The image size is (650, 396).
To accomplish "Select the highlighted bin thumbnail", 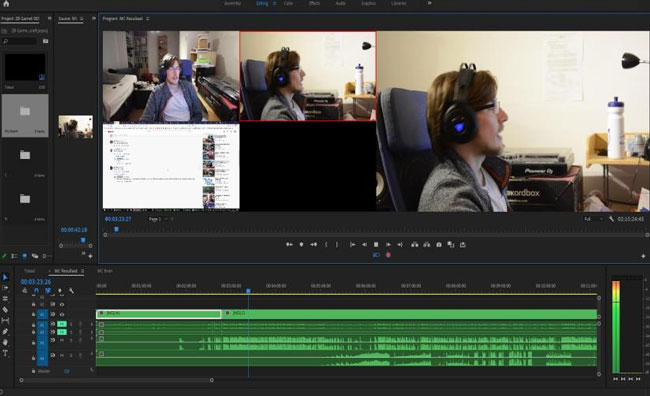I will (x=25, y=115).
